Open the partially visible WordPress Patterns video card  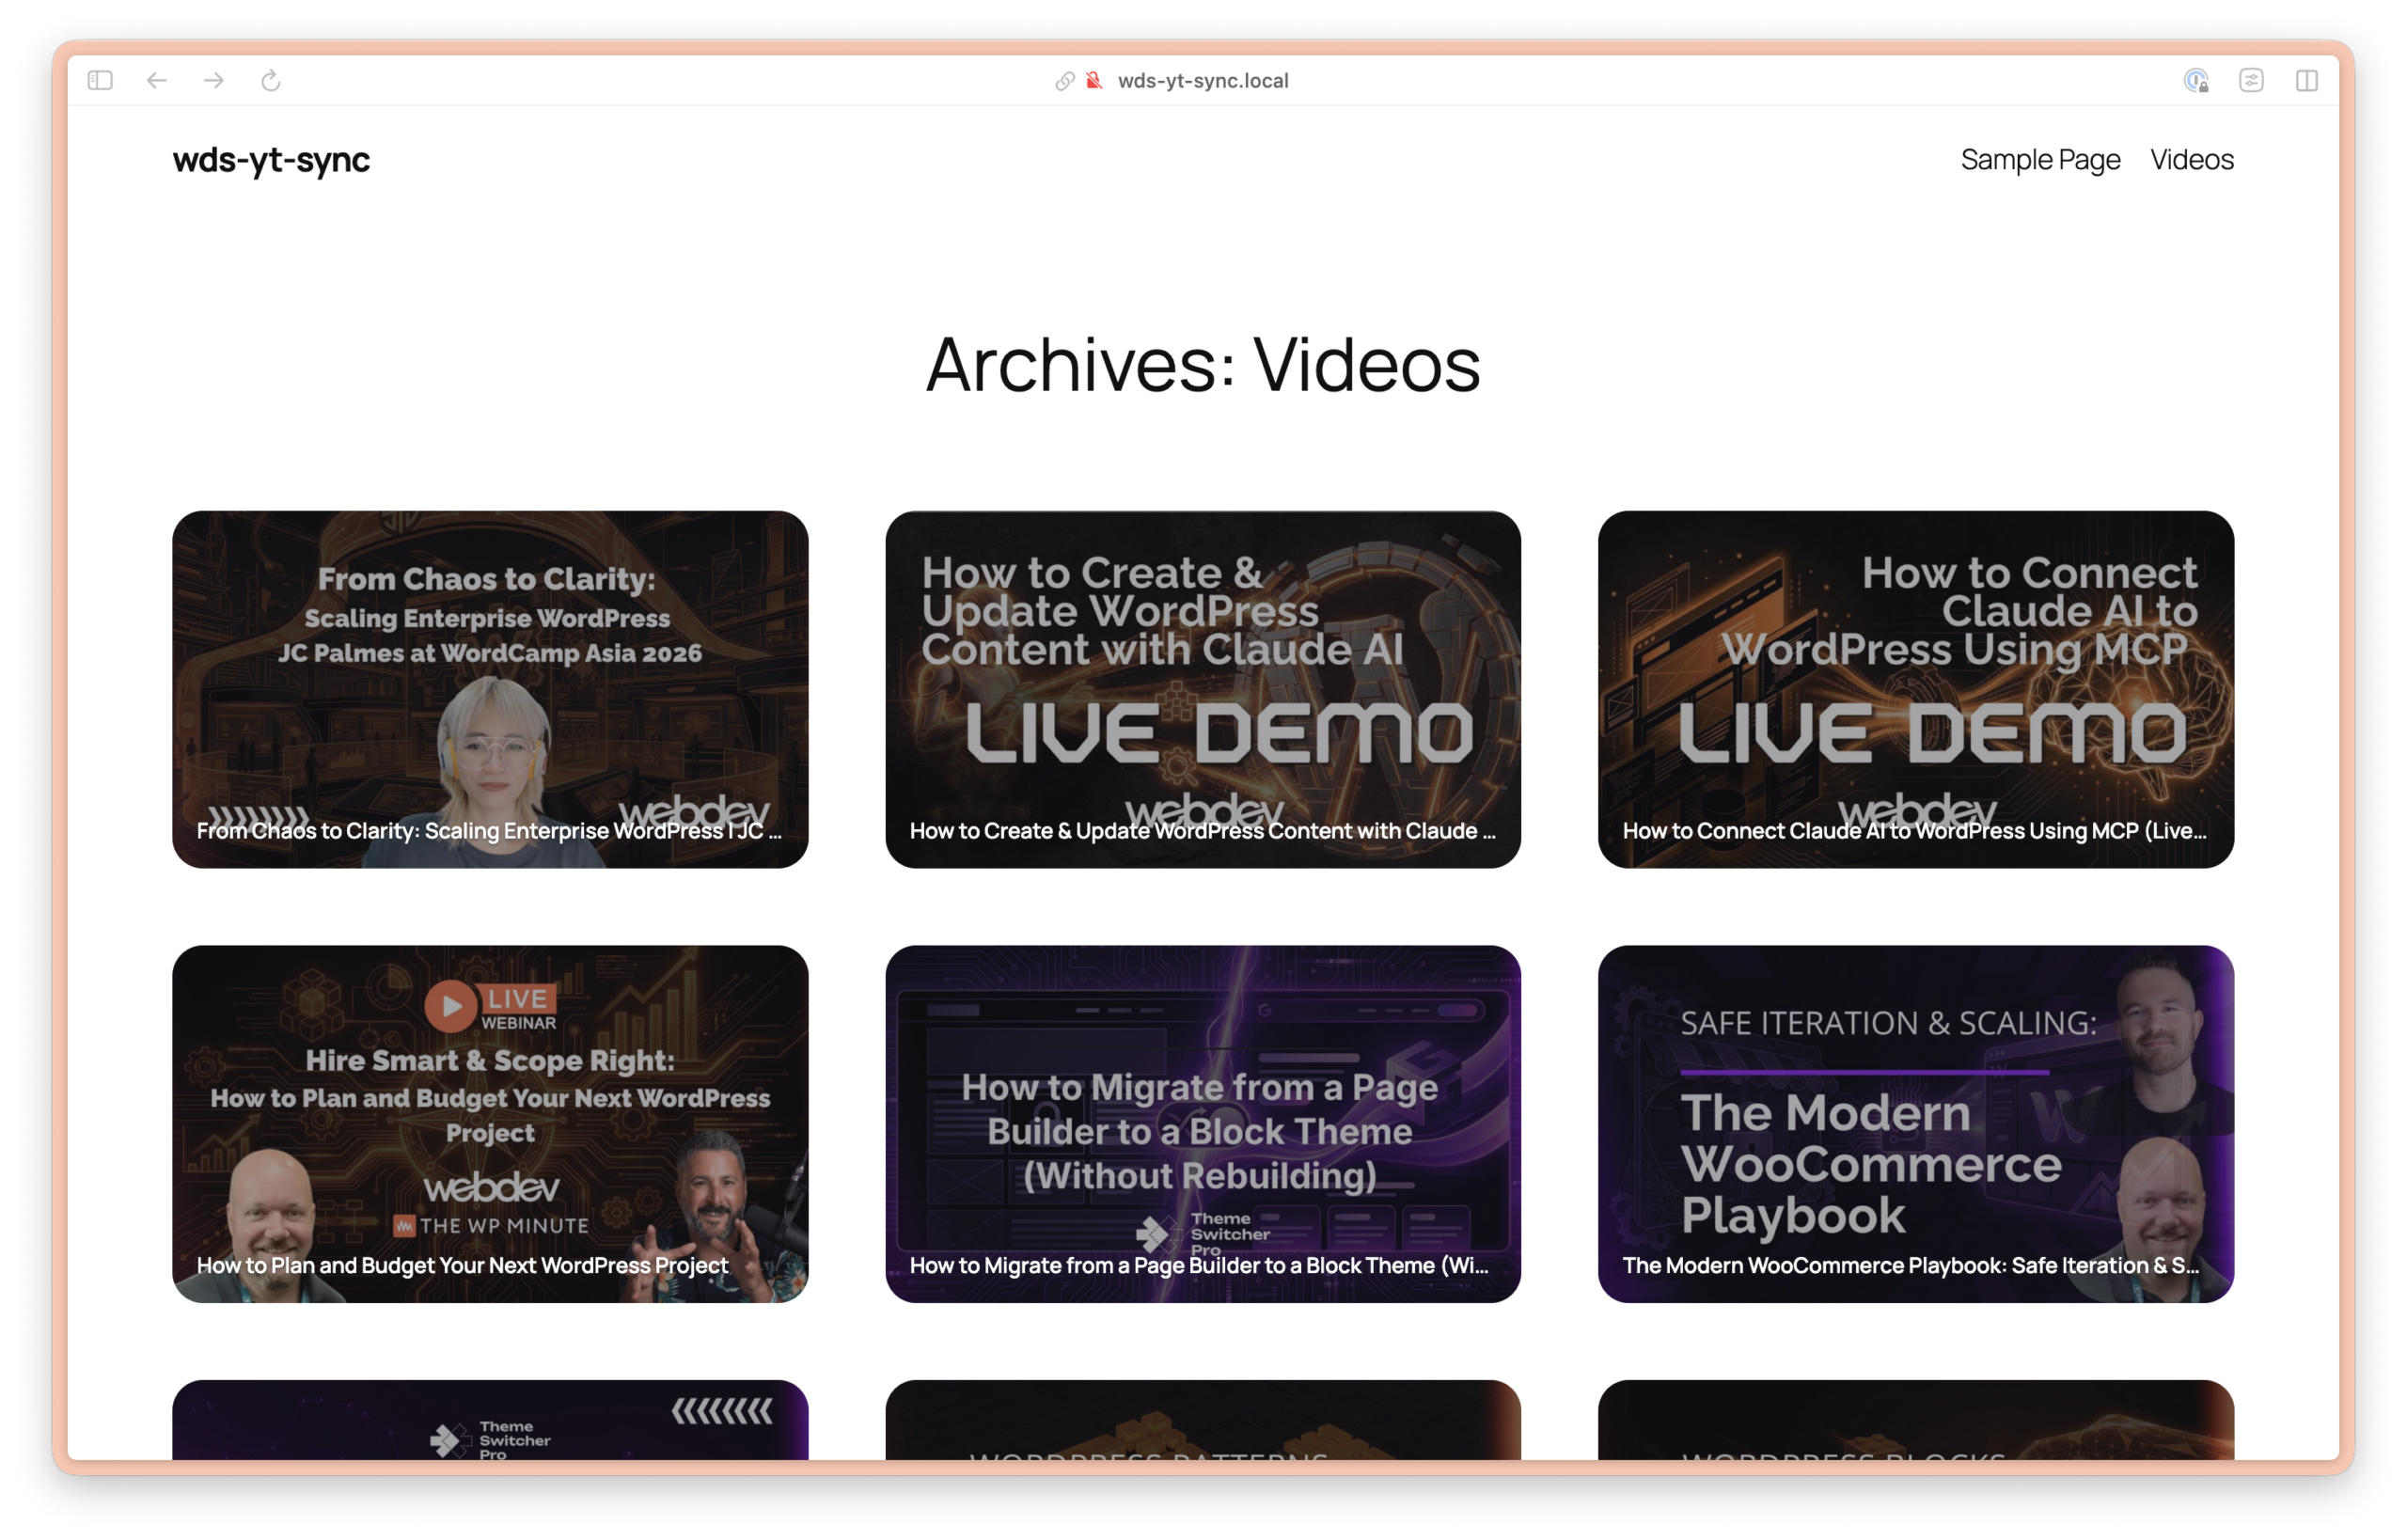pyautogui.click(x=1203, y=1420)
